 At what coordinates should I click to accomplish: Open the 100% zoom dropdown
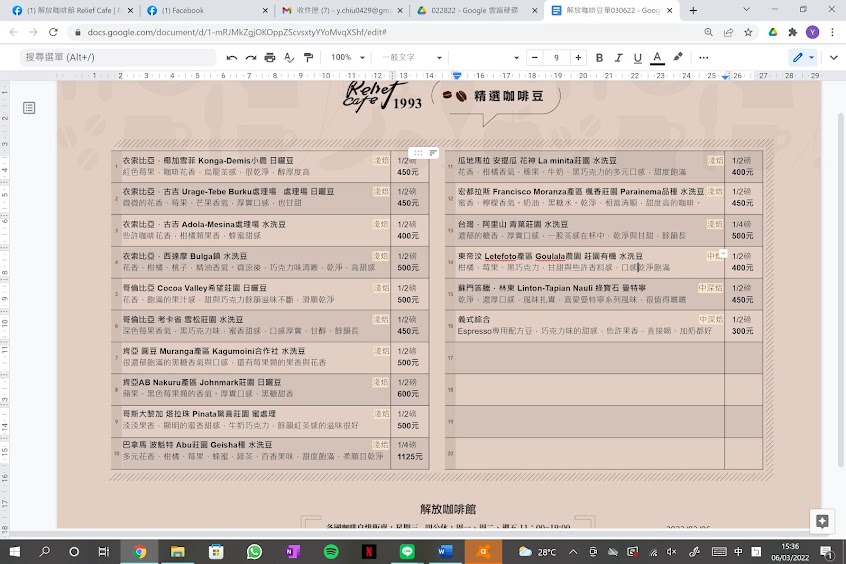[x=348, y=57]
